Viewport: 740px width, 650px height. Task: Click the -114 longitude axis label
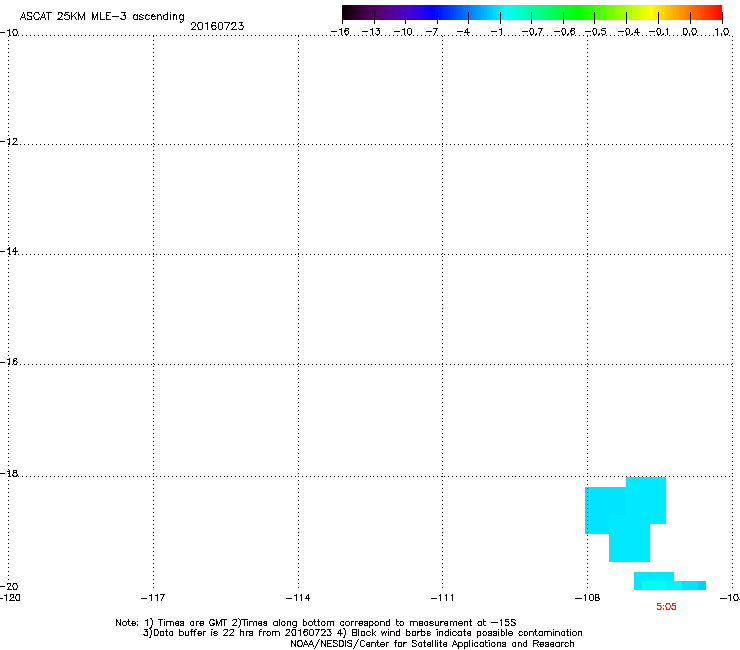pyautogui.click(x=298, y=598)
